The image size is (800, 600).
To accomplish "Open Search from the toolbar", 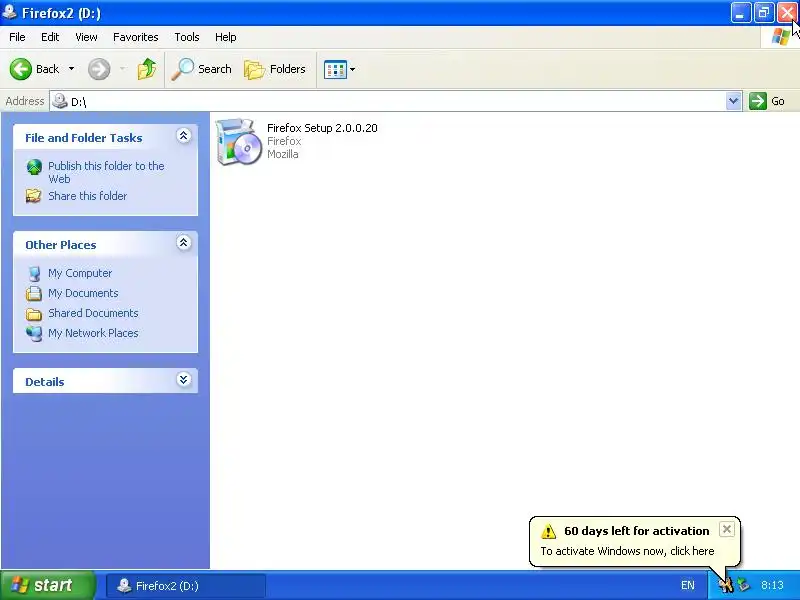I will (x=201, y=69).
